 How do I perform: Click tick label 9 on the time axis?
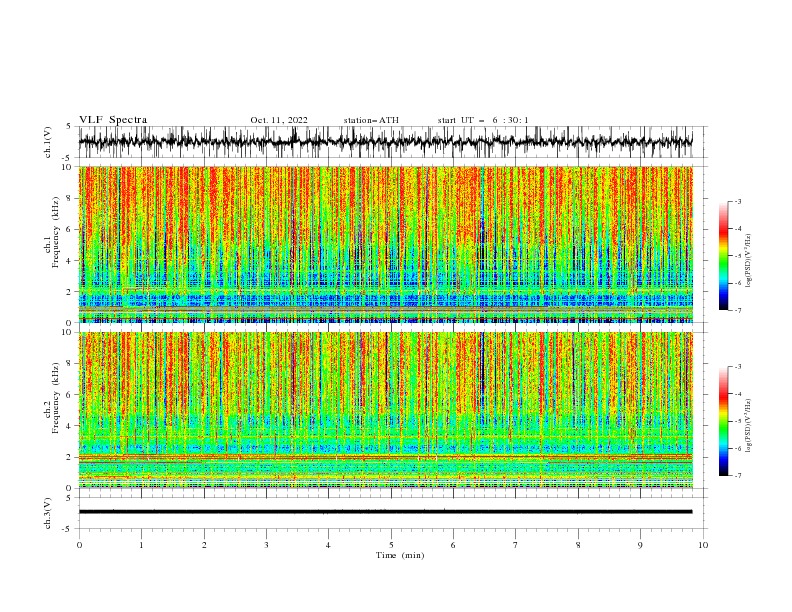coord(640,545)
